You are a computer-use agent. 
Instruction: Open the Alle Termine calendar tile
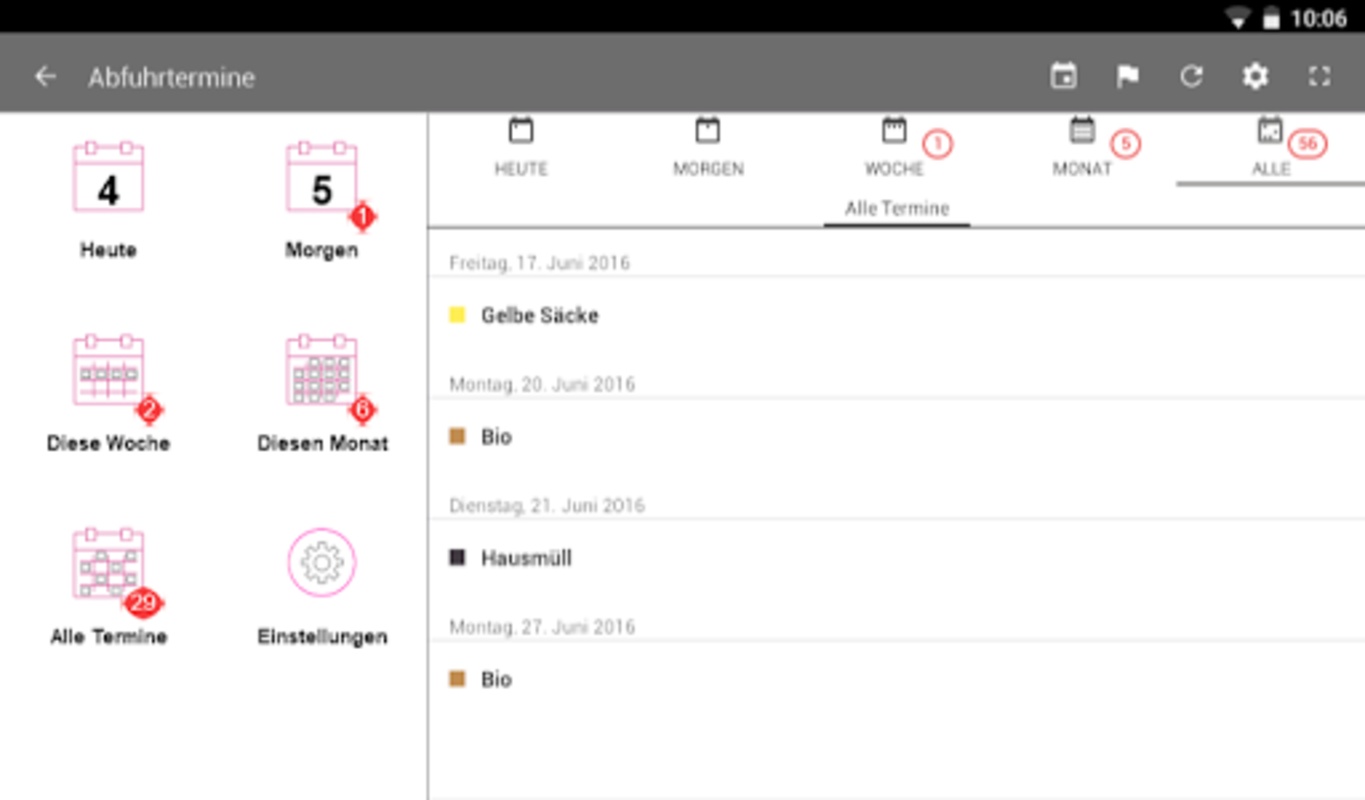(x=108, y=563)
